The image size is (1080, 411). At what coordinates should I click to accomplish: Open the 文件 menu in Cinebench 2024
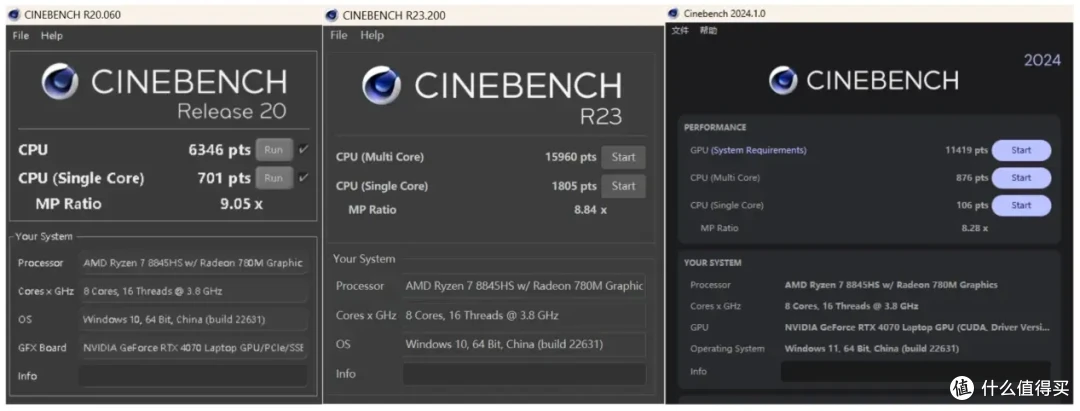(680, 31)
